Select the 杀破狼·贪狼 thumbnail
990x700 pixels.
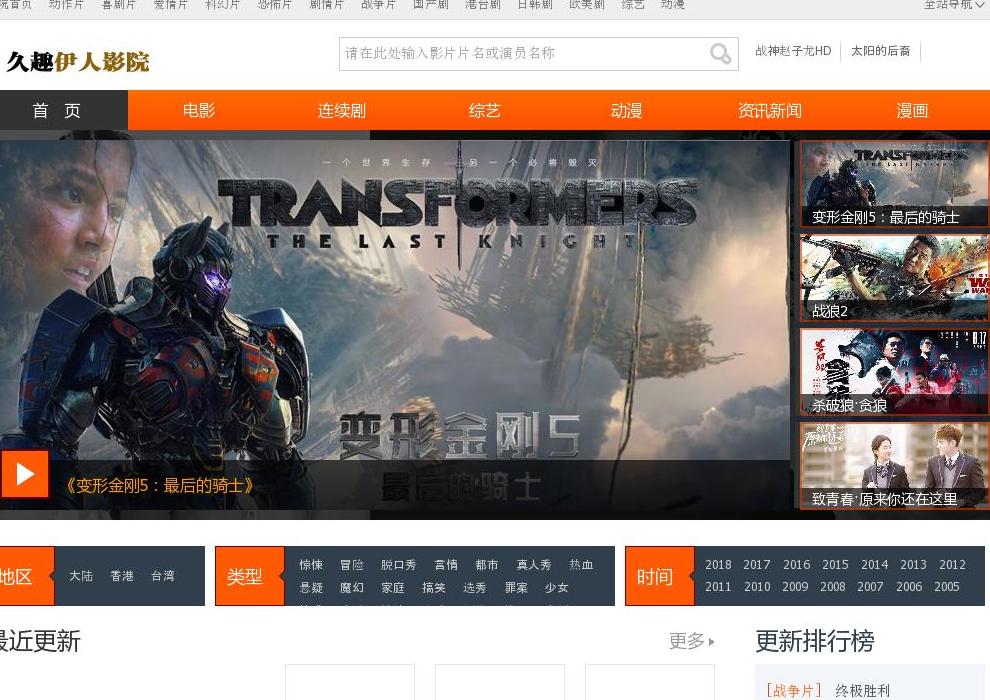pyautogui.click(x=894, y=372)
